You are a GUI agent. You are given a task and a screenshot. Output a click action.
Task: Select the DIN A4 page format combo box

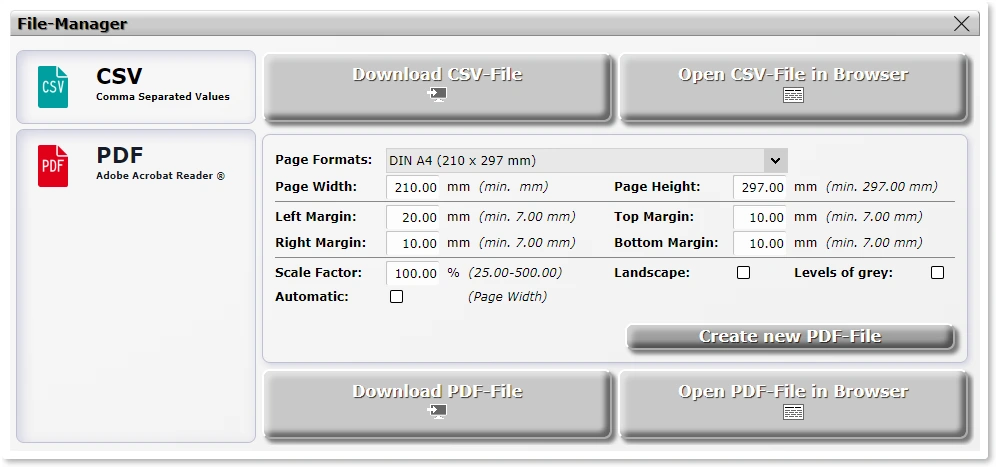pos(572,161)
